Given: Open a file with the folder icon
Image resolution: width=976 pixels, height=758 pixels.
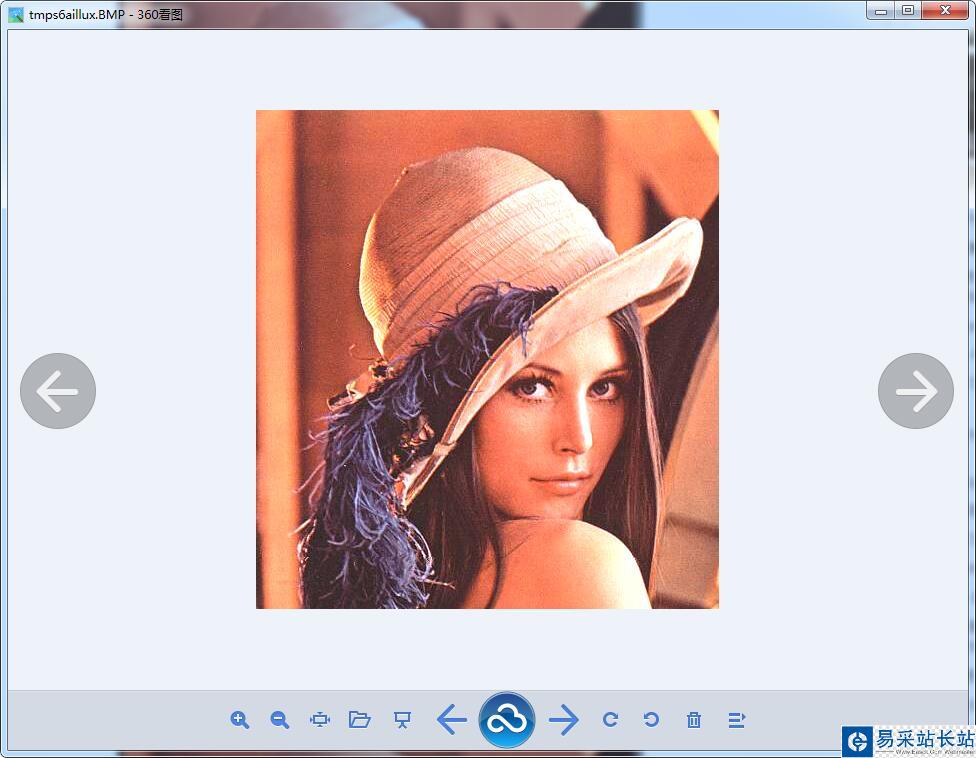Looking at the screenshot, I should 360,720.
